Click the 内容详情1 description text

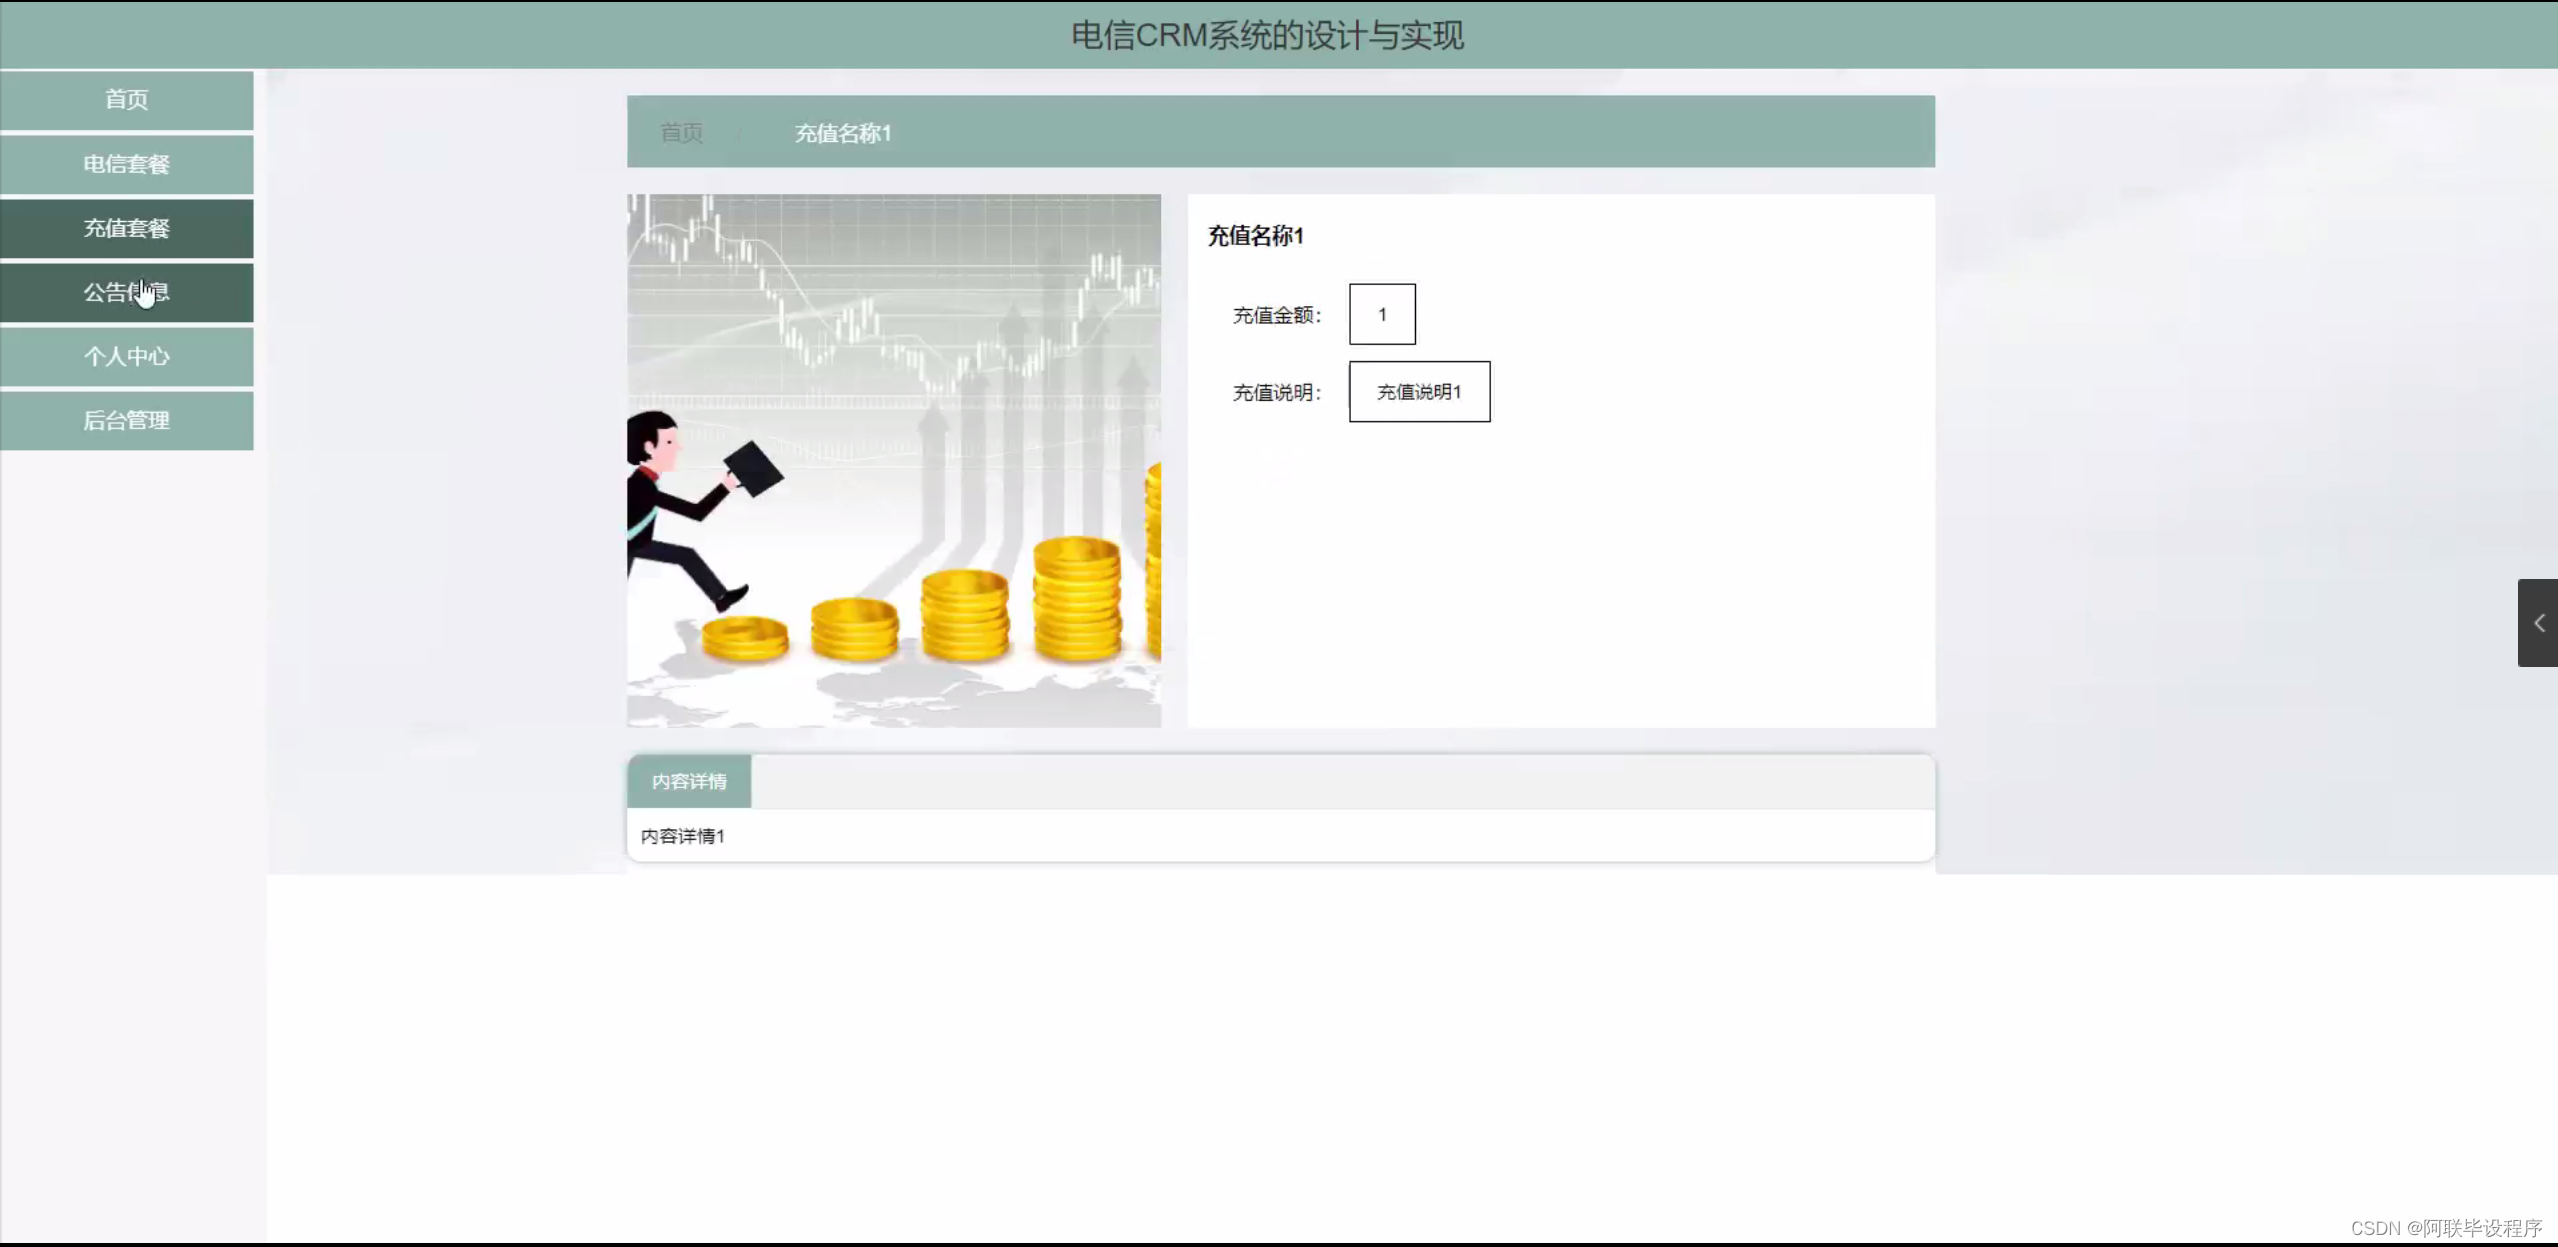point(683,836)
